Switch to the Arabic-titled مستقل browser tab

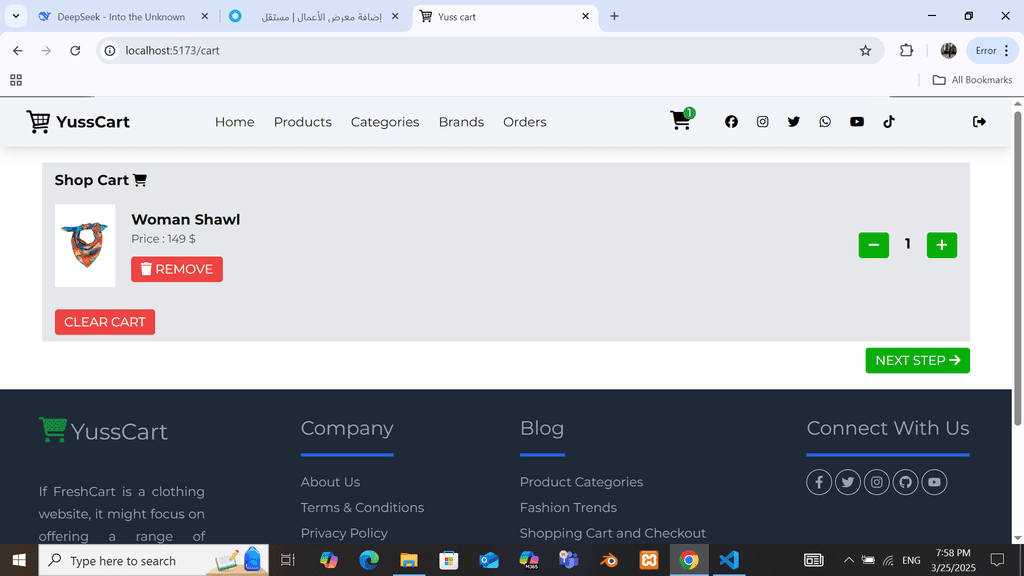(313, 16)
